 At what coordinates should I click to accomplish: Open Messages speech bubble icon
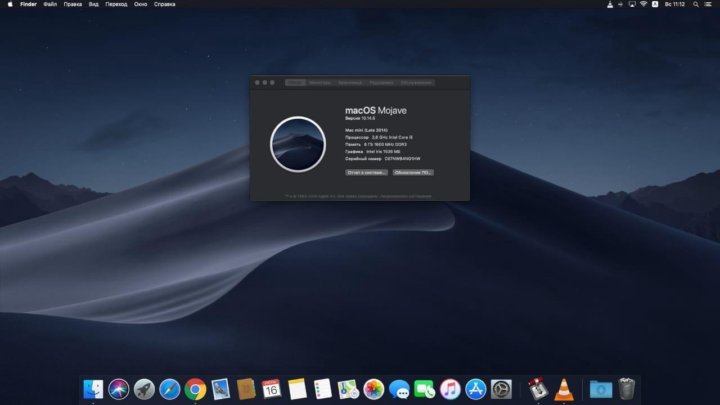coord(399,390)
